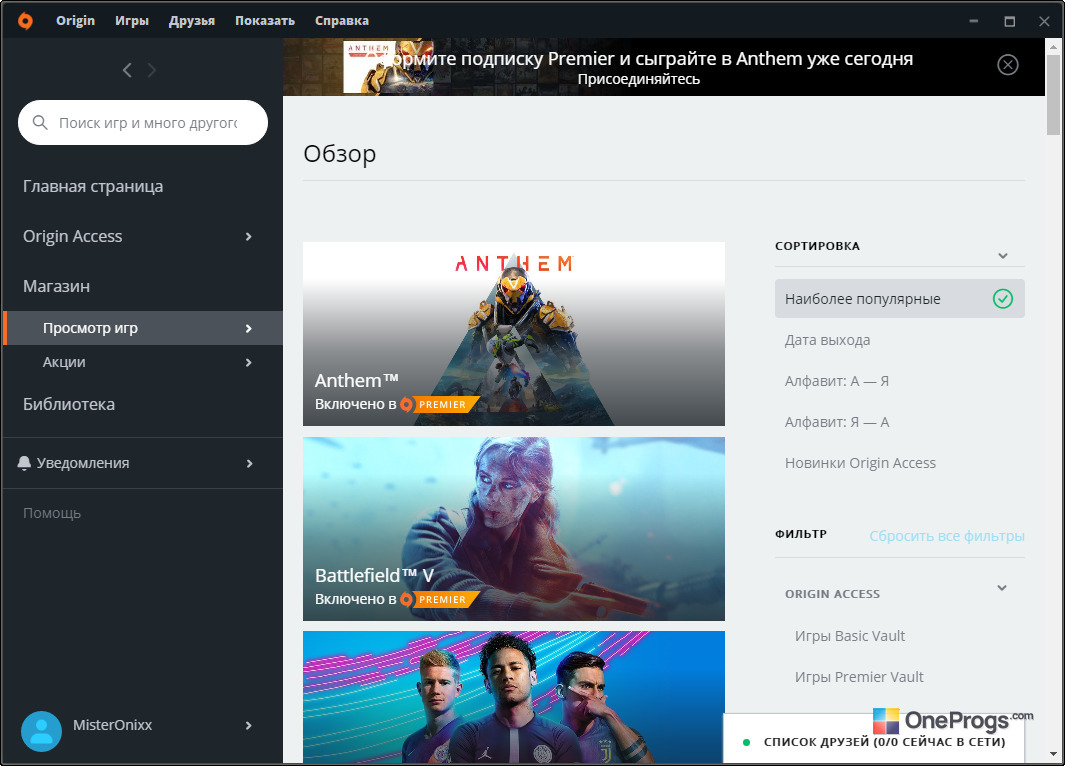The height and width of the screenshot is (766, 1065).
Task: Filter by Игры Premier Vault
Action: [859, 677]
